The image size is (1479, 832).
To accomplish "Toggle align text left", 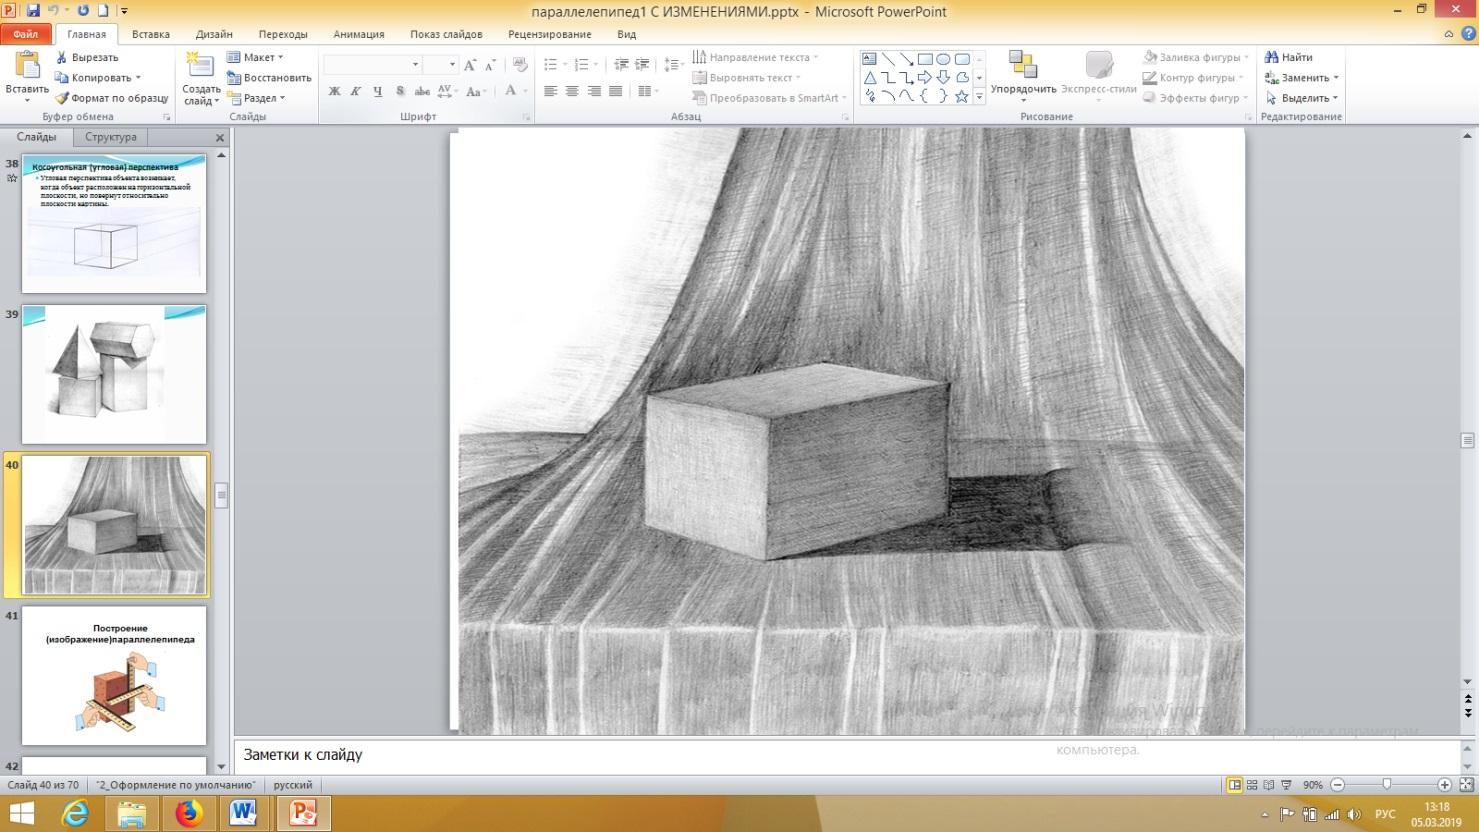I will 550,91.
